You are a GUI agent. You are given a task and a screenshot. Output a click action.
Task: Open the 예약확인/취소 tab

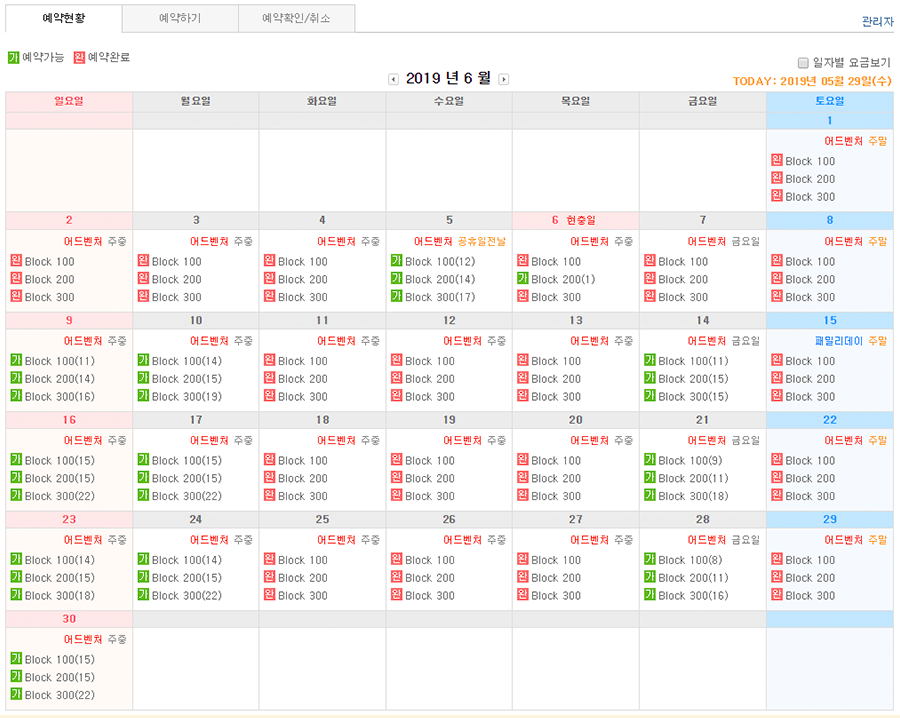point(296,18)
